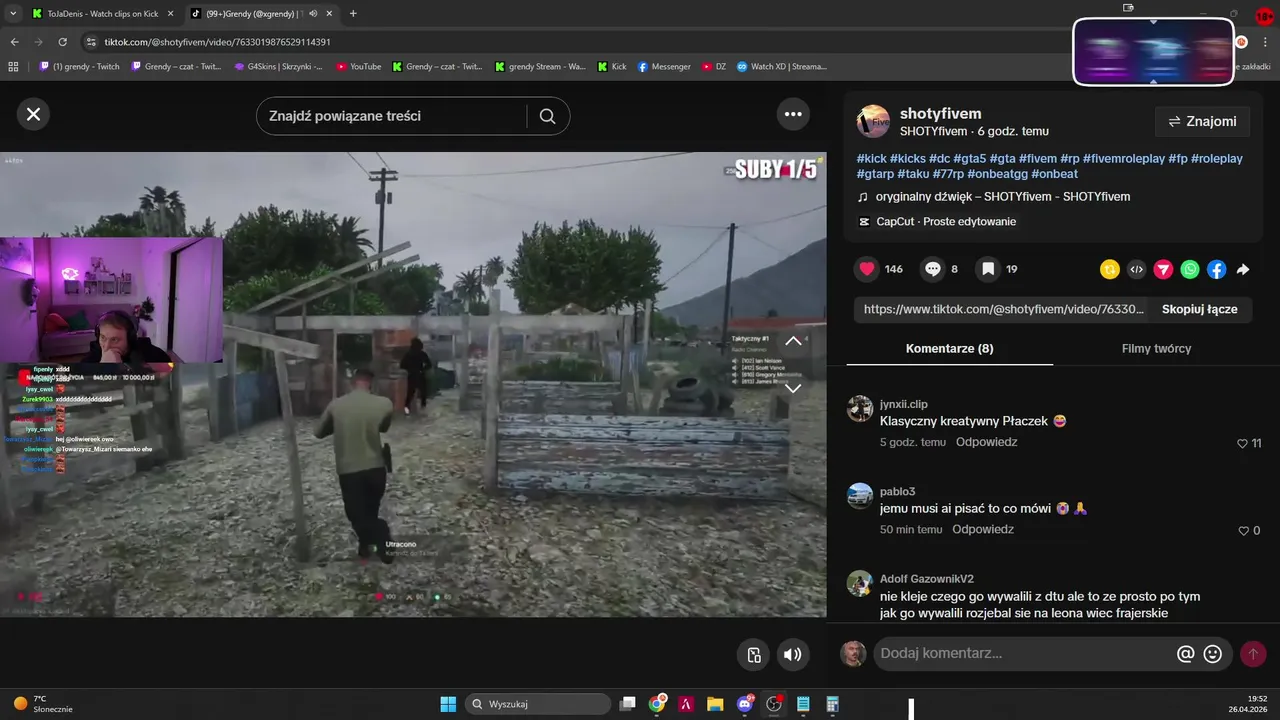Open the G4Skins Skrzynki bookmark

click(x=278, y=67)
